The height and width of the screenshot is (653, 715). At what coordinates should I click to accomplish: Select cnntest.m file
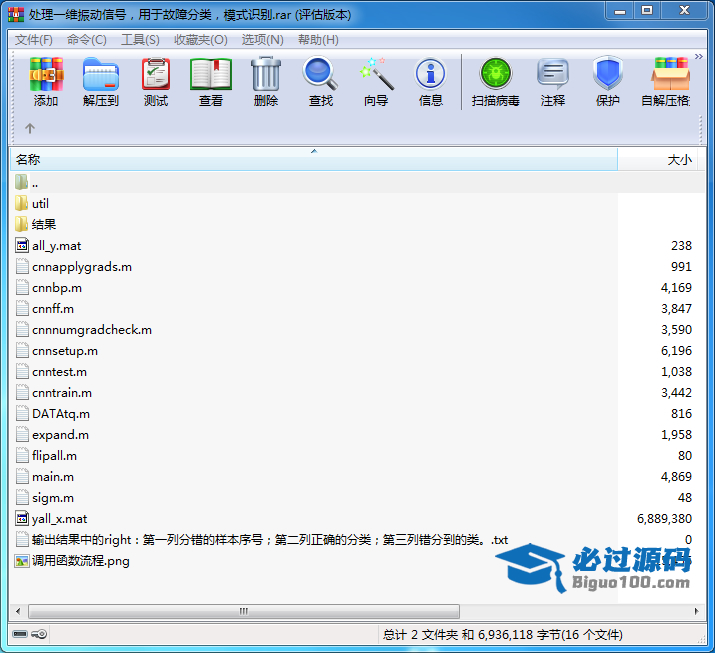pyautogui.click(x=59, y=372)
